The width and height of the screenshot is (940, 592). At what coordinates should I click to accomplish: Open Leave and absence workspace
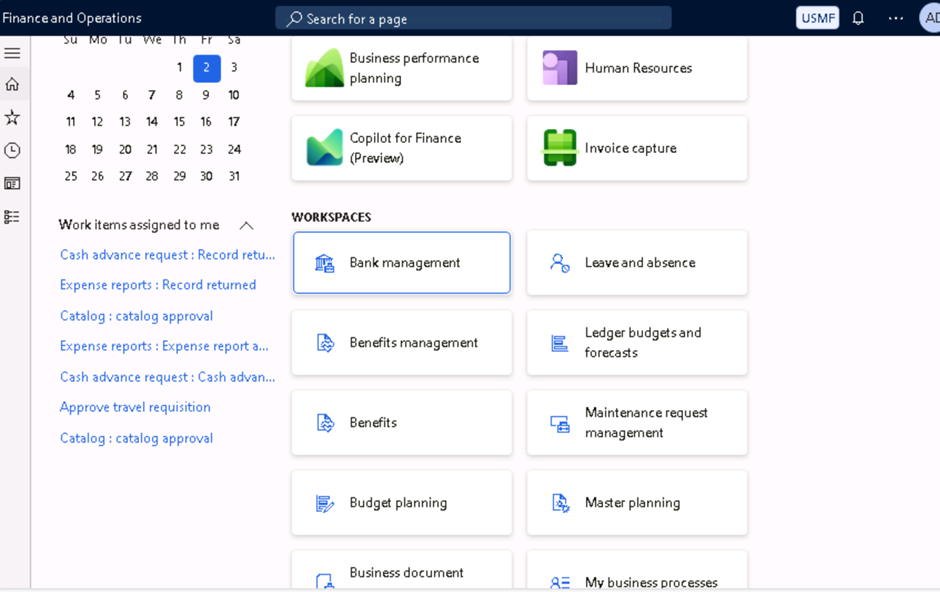point(637,262)
